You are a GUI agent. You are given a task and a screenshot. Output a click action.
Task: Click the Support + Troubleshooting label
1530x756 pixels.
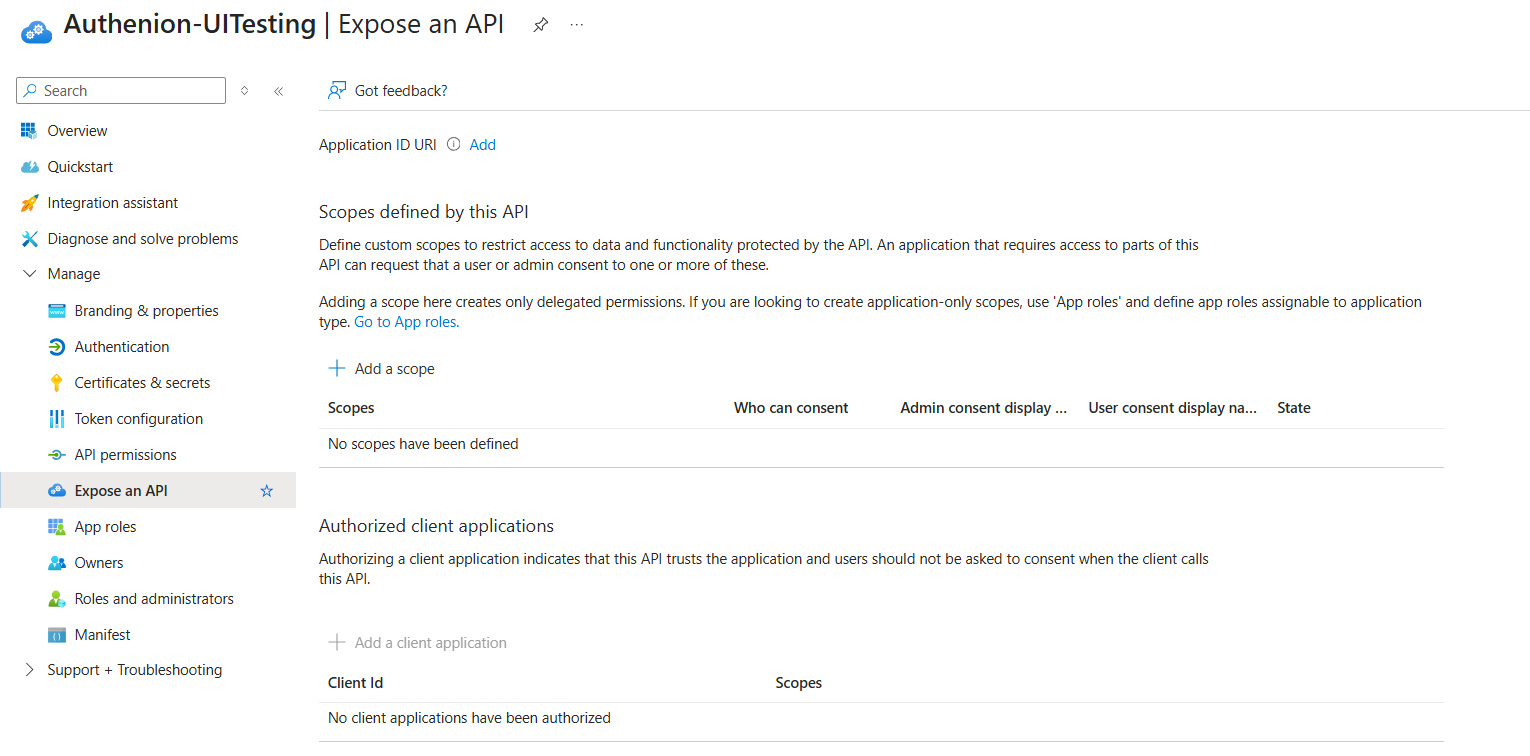pyautogui.click(x=135, y=670)
